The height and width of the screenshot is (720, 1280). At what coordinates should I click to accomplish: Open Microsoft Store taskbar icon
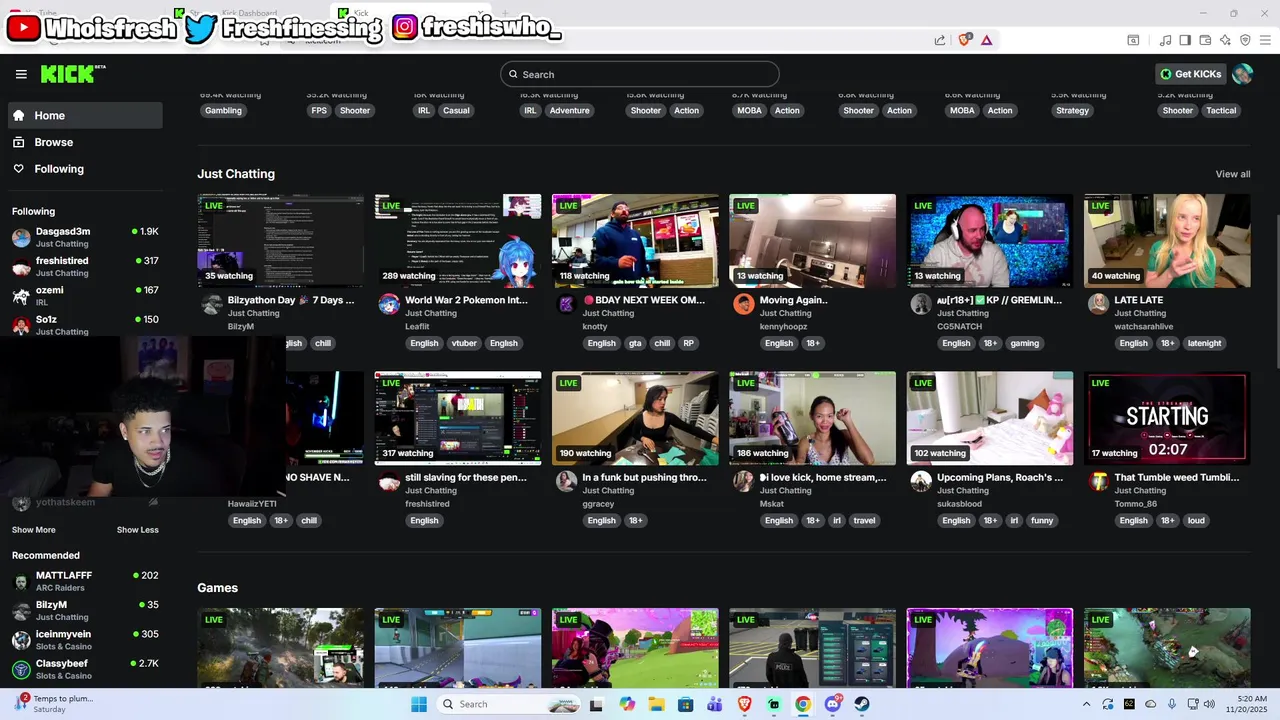[x=685, y=704]
